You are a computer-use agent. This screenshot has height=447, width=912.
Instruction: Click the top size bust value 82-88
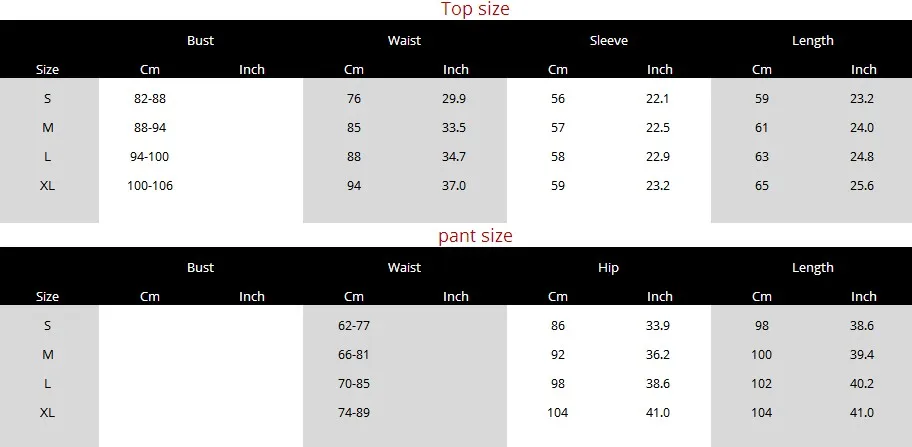coord(150,99)
